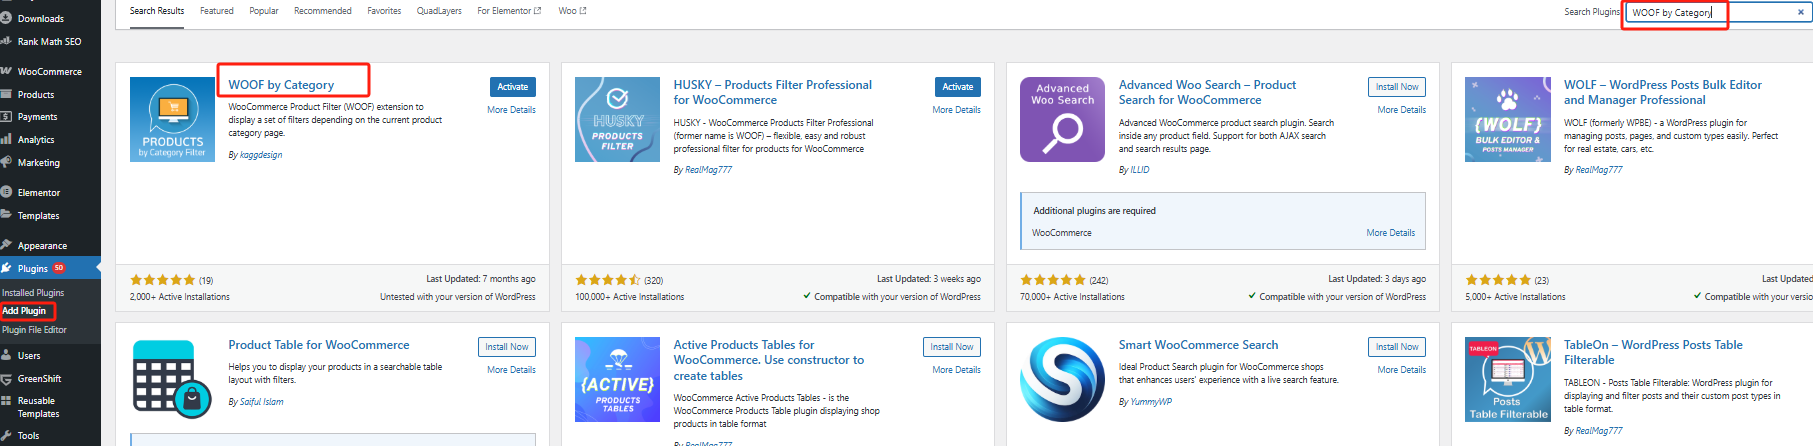
Task: Go to Installed Plugins submenu
Action: point(33,293)
